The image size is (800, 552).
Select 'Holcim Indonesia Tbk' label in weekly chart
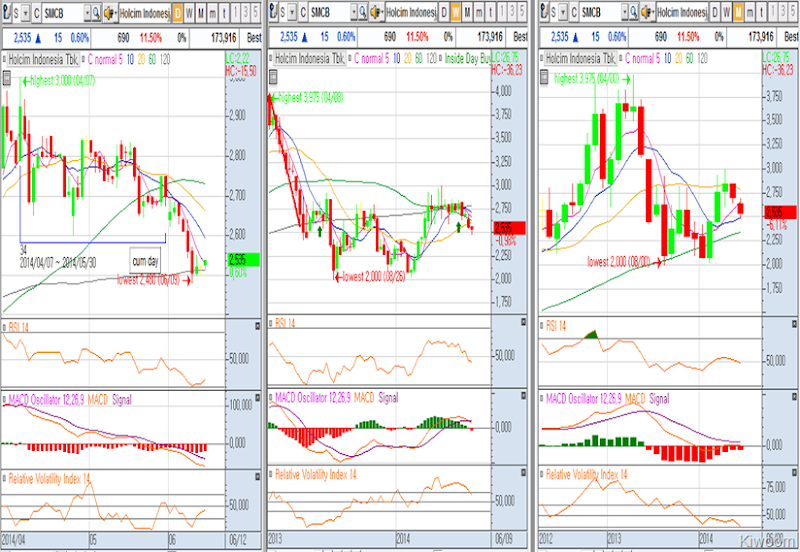point(310,59)
